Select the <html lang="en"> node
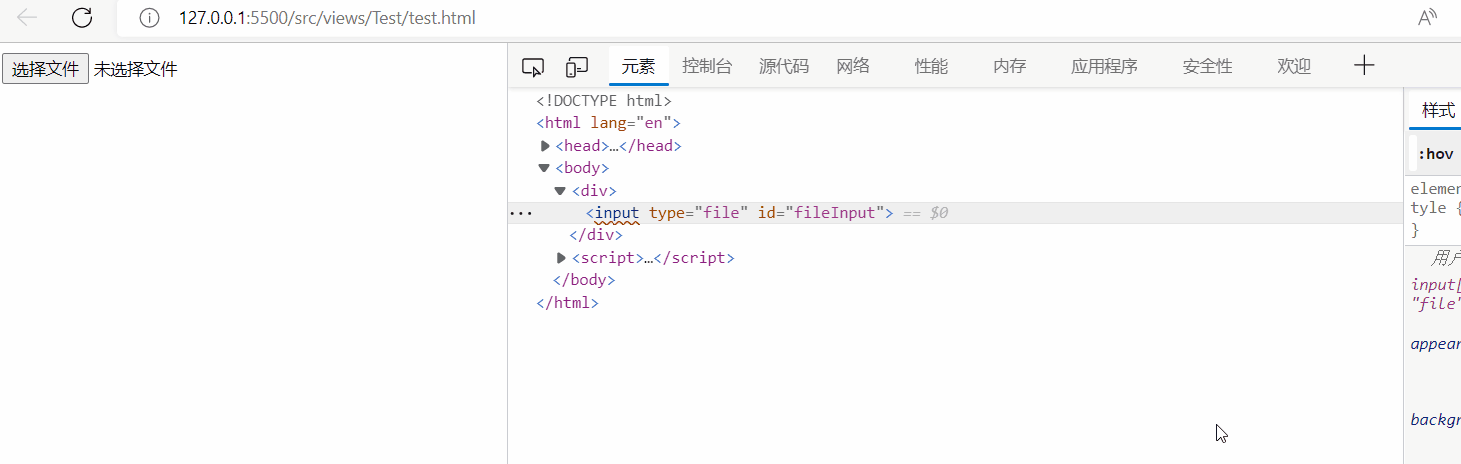The width and height of the screenshot is (1461, 464). click(x=608, y=123)
